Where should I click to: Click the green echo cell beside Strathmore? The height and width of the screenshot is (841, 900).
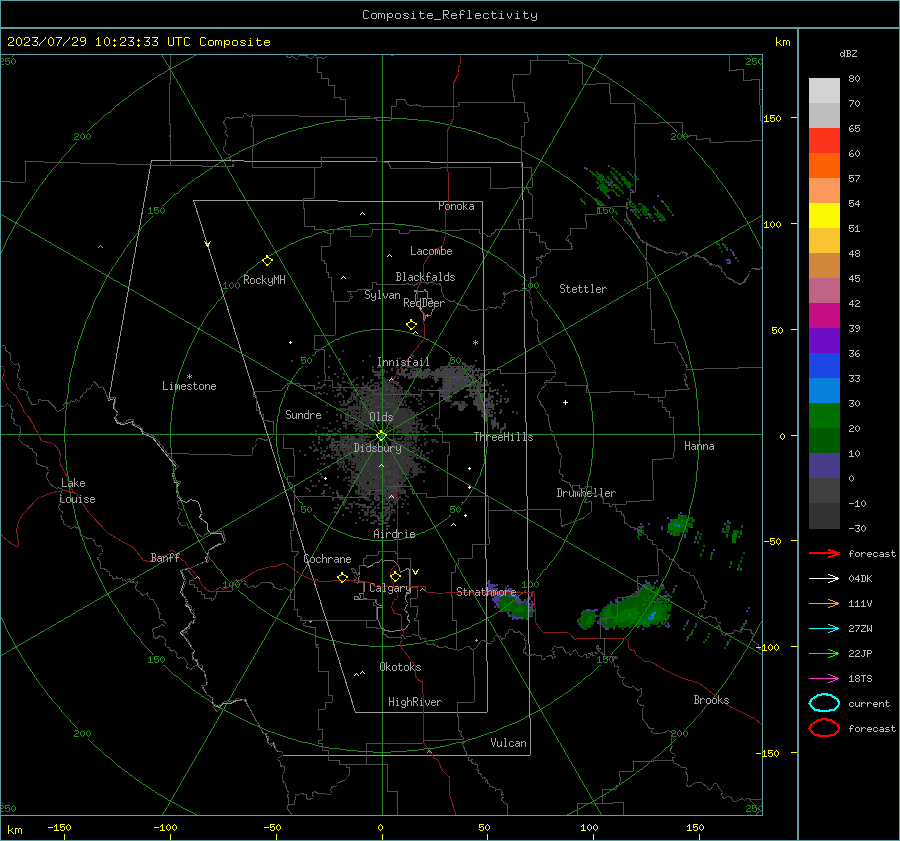[513, 606]
